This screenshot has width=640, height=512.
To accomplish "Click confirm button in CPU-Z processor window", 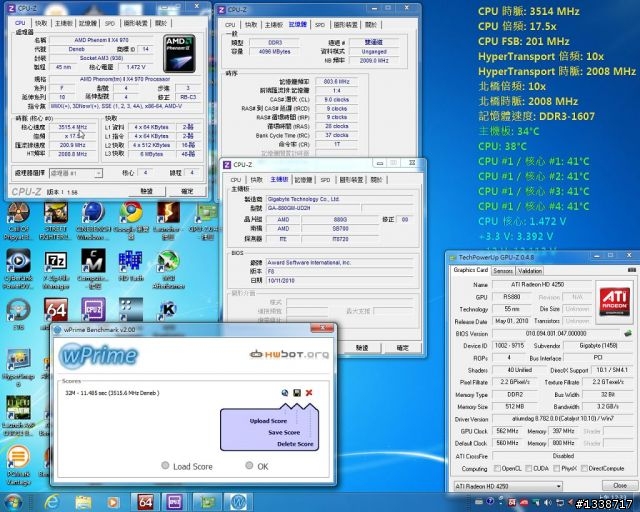I will tap(187, 191).
